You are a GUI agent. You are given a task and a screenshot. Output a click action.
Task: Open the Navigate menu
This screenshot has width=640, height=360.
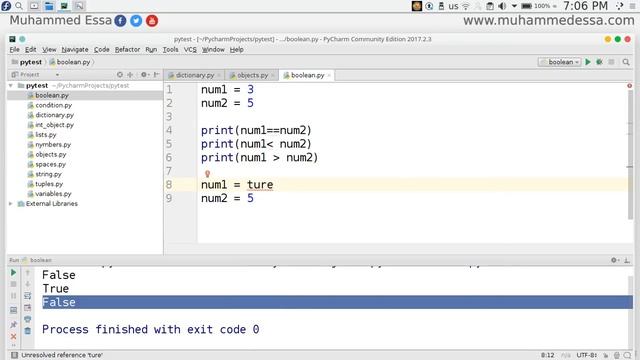(75, 49)
